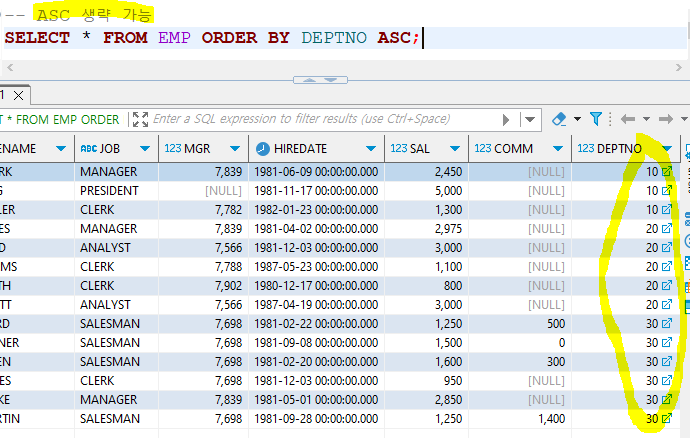Click the DEPTNO keyword in the query
690x438 pixels.
(334, 38)
